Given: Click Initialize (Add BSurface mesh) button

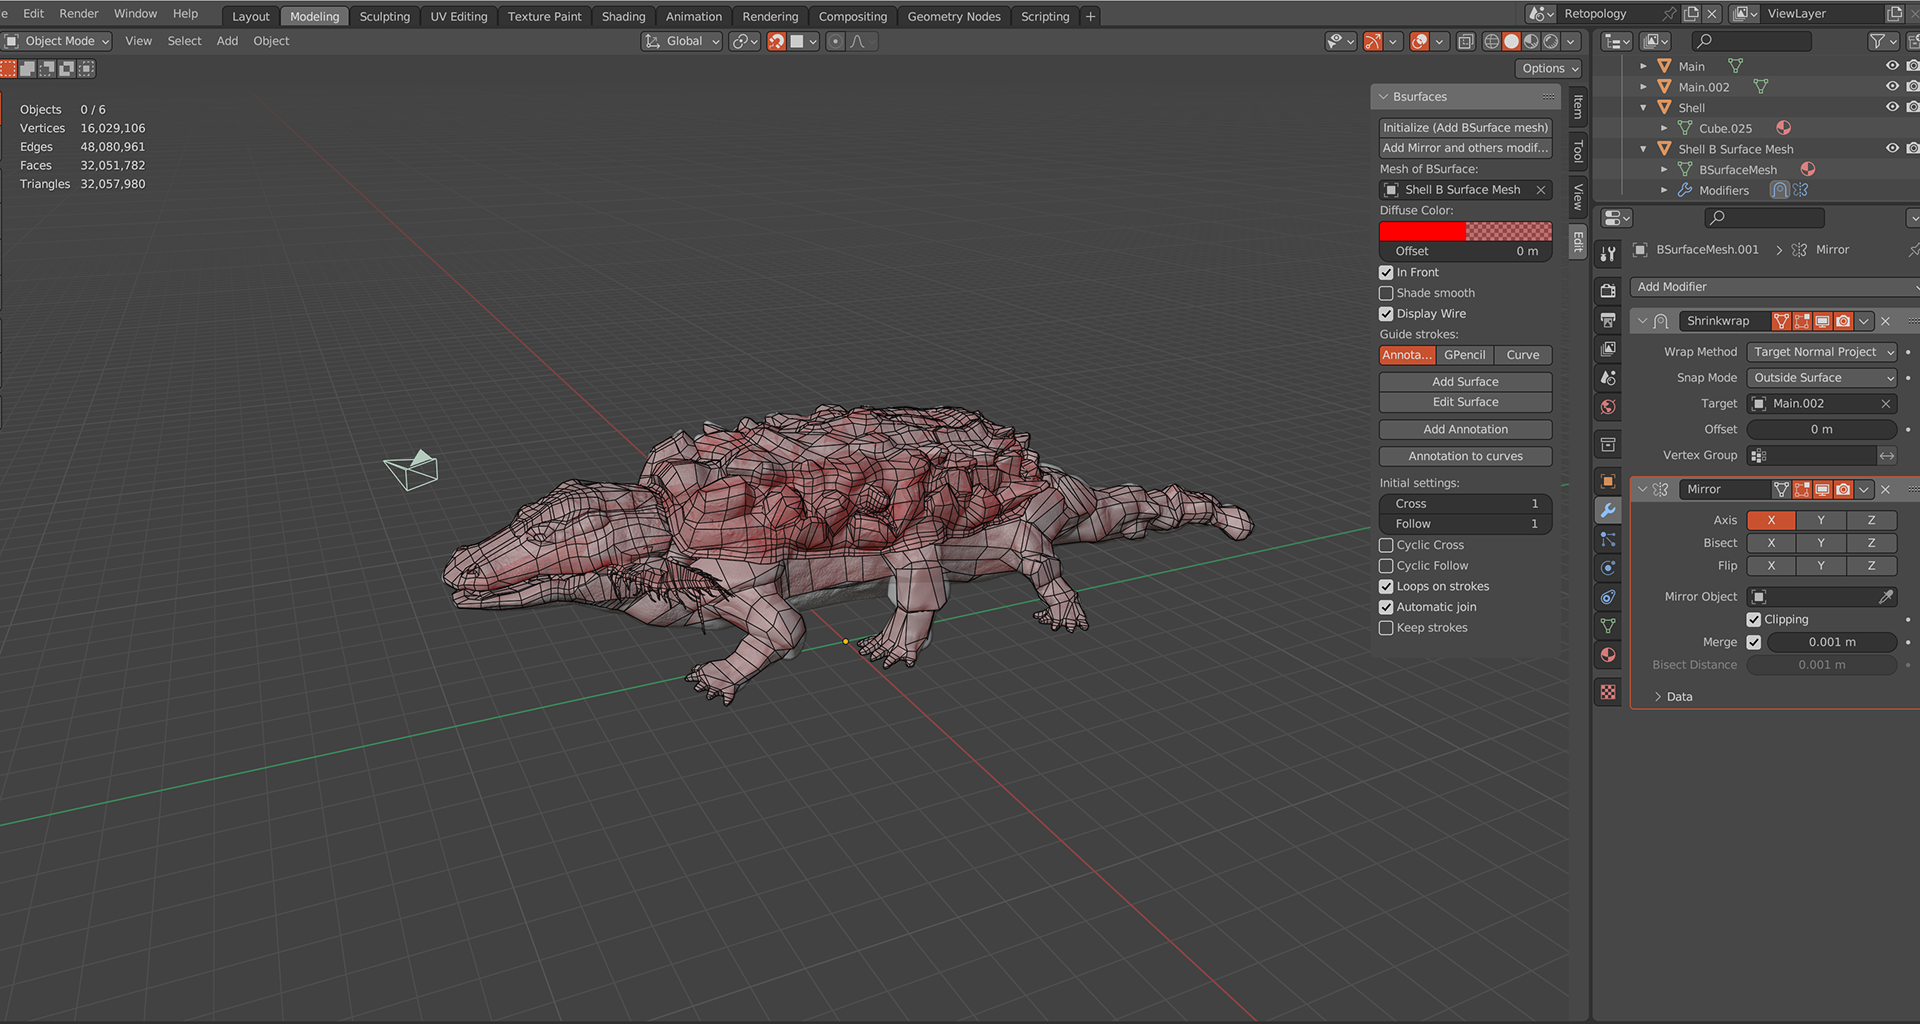Looking at the screenshot, I should pyautogui.click(x=1465, y=128).
